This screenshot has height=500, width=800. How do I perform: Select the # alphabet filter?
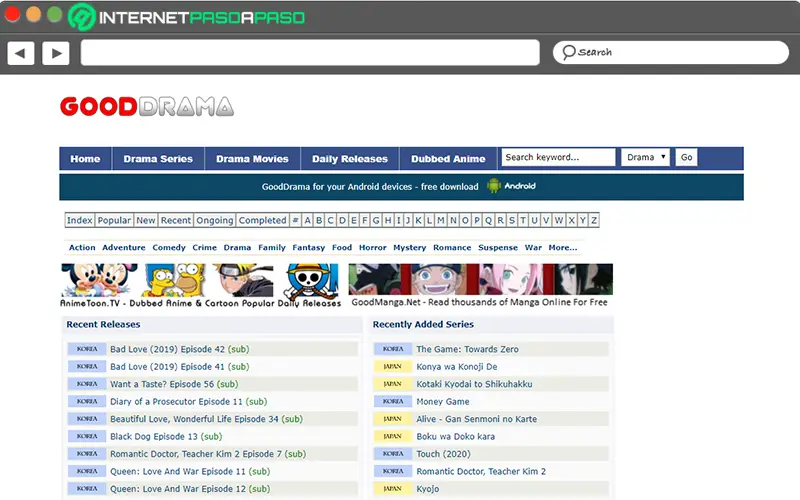point(295,220)
